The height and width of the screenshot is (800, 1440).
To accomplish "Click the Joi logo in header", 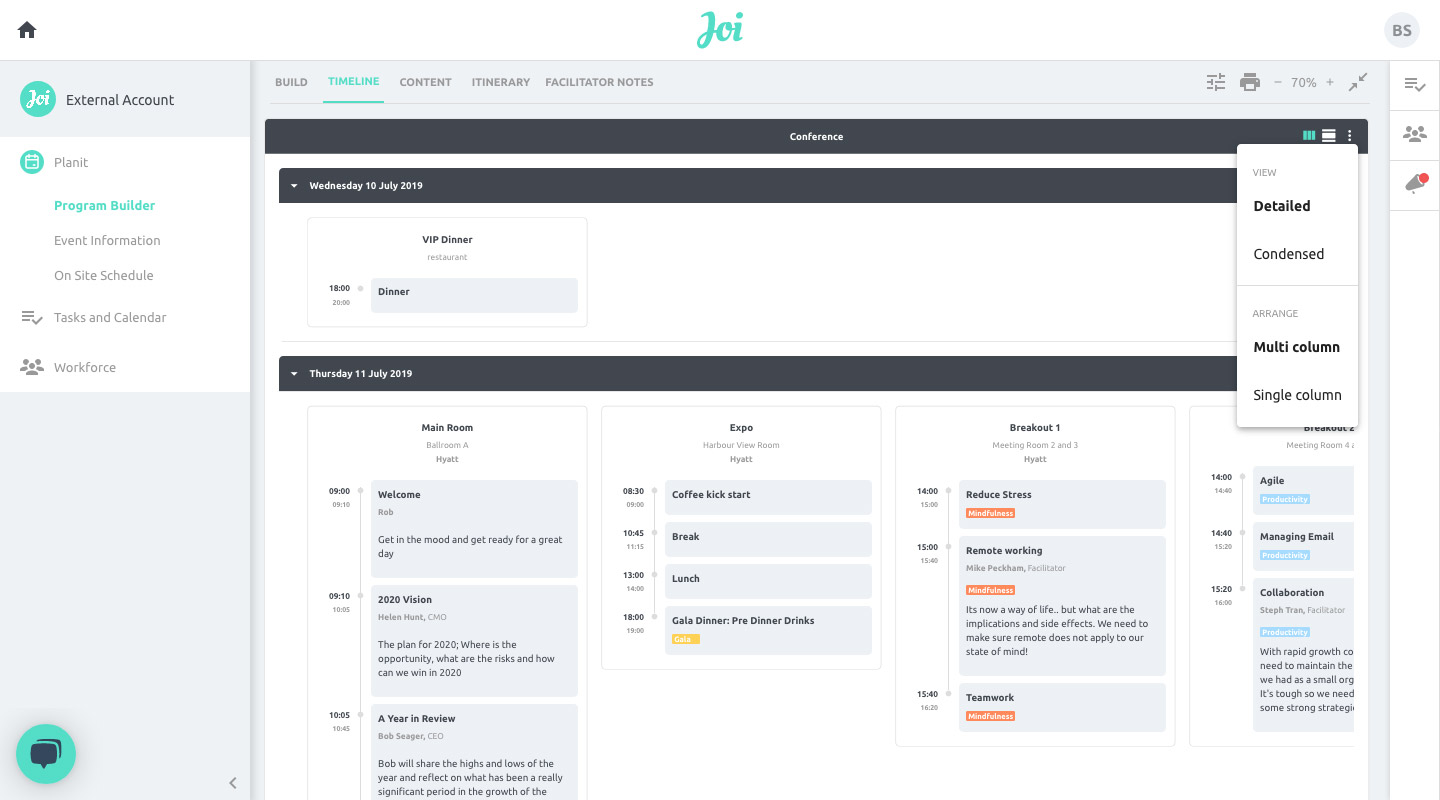I will coord(720,30).
